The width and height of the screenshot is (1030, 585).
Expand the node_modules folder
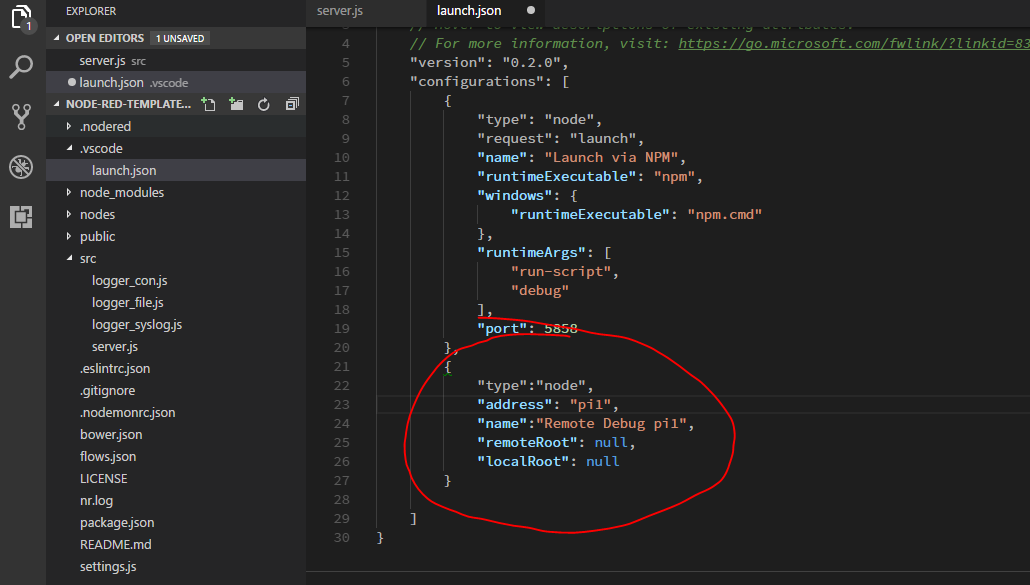121,192
